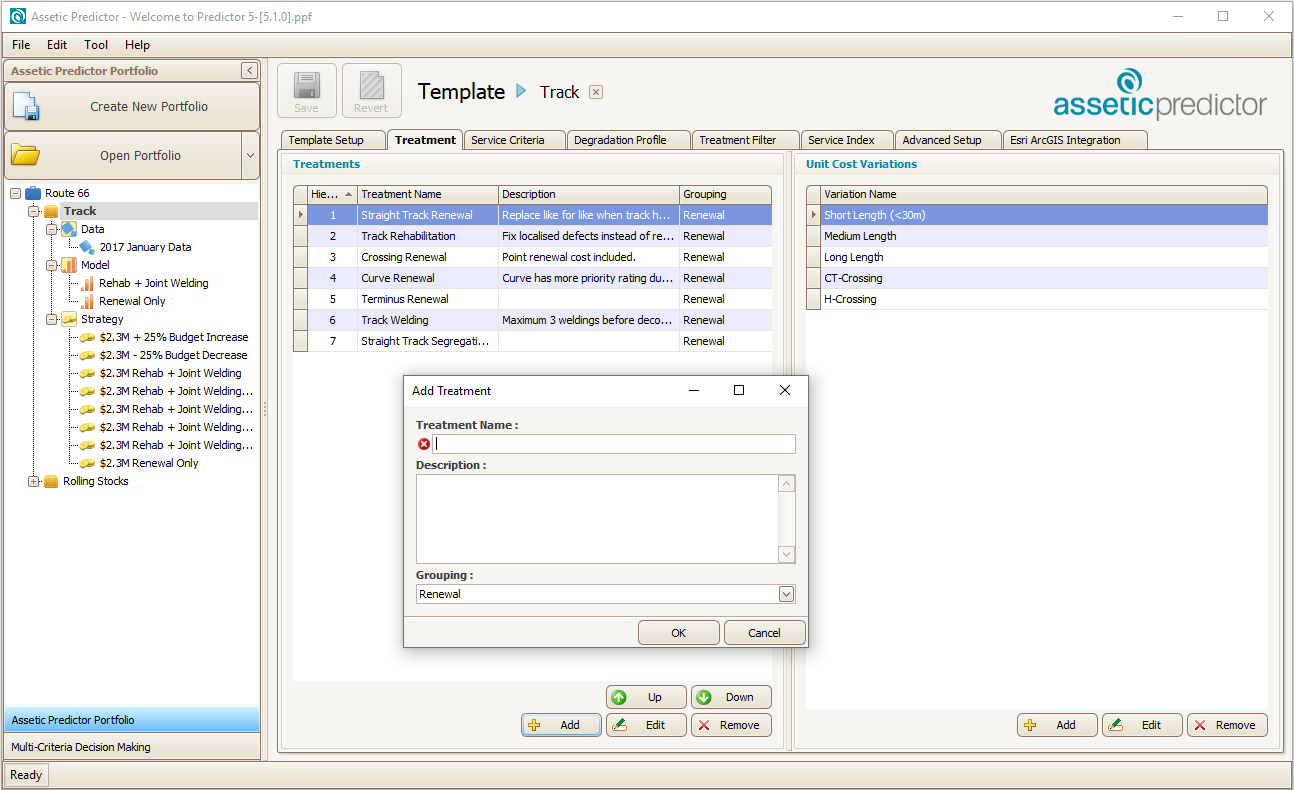Collapse the portfolio sidebar panel arrow
1294x790 pixels.
tap(249, 71)
